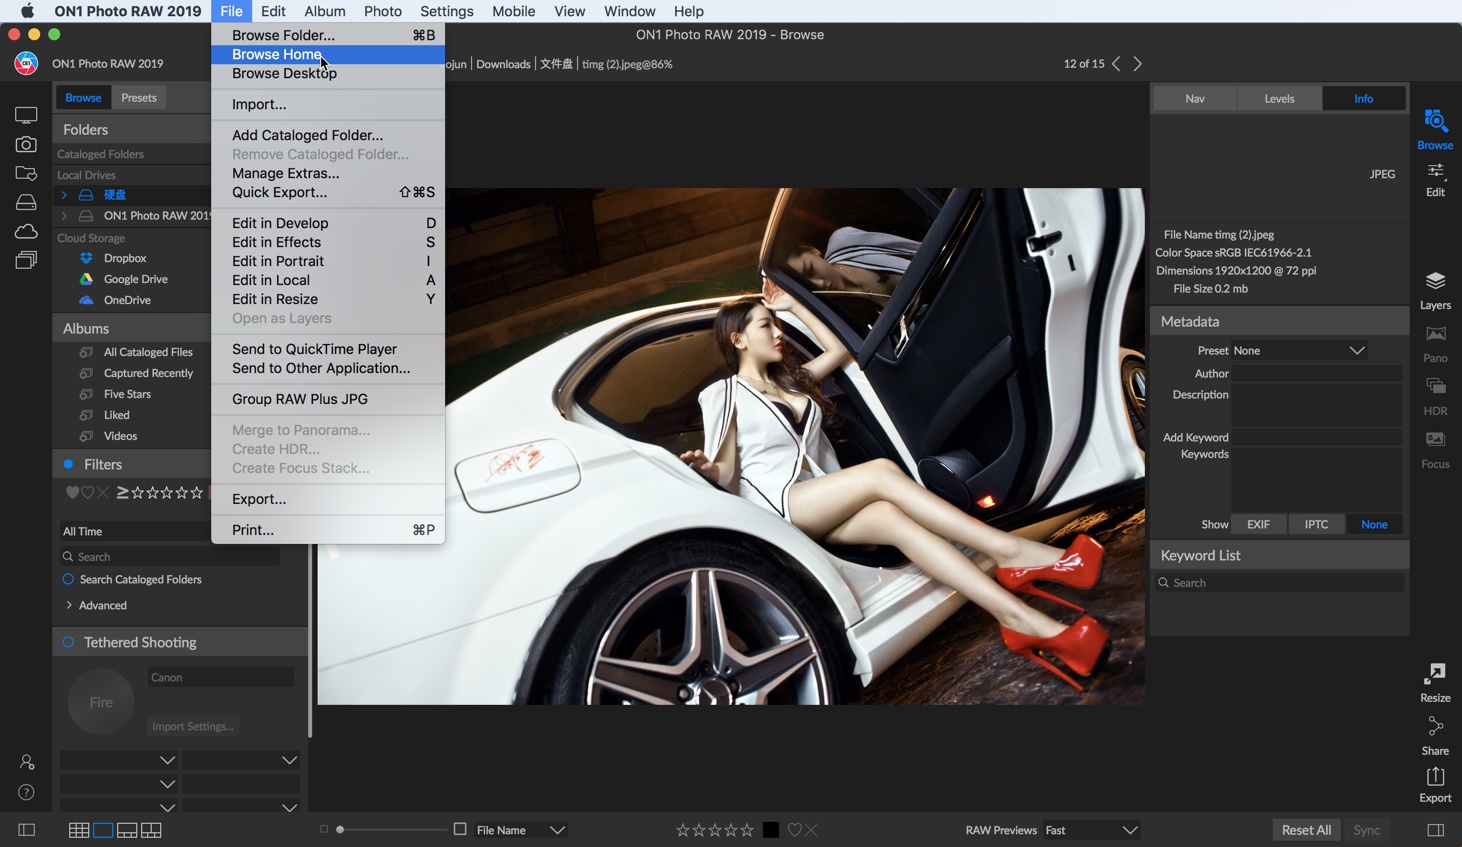
Task: Click the Focus stacking icon
Action: pyautogui.click(x=1435, y=440)
